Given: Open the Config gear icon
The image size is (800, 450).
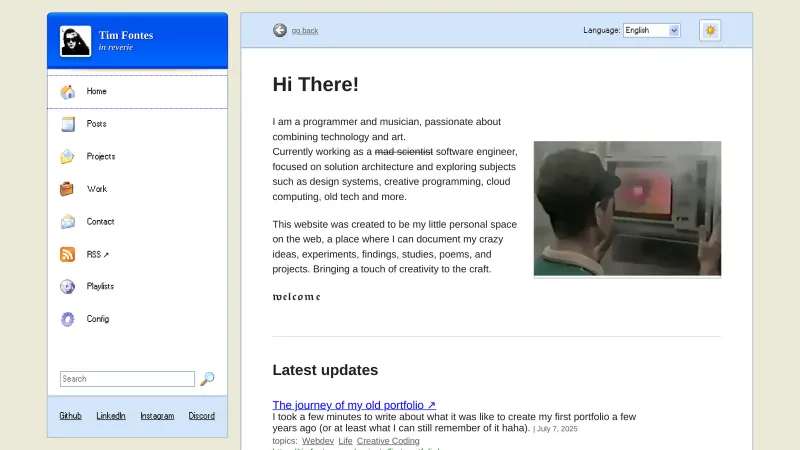Looking at the screenshot, I should coord(68,319).
